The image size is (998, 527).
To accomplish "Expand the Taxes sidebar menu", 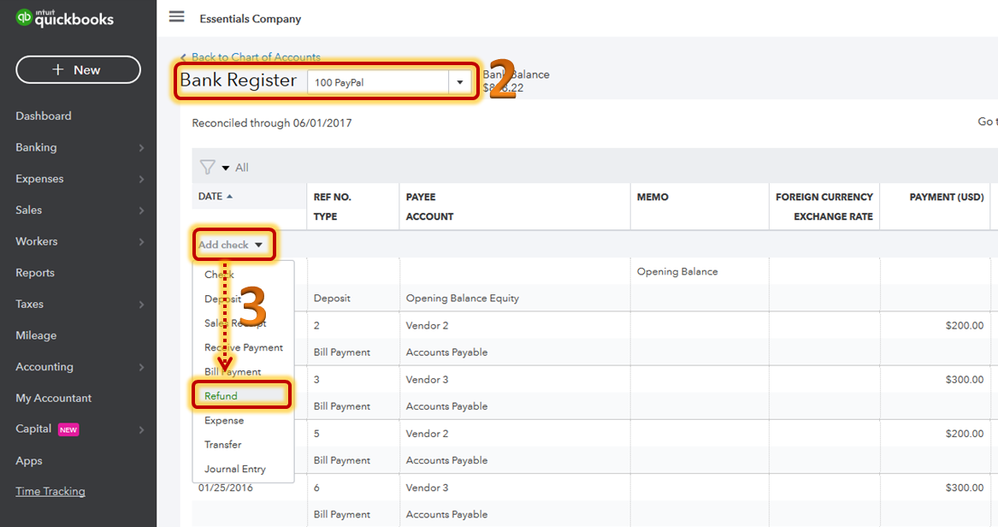I will [x=78, y=304].
